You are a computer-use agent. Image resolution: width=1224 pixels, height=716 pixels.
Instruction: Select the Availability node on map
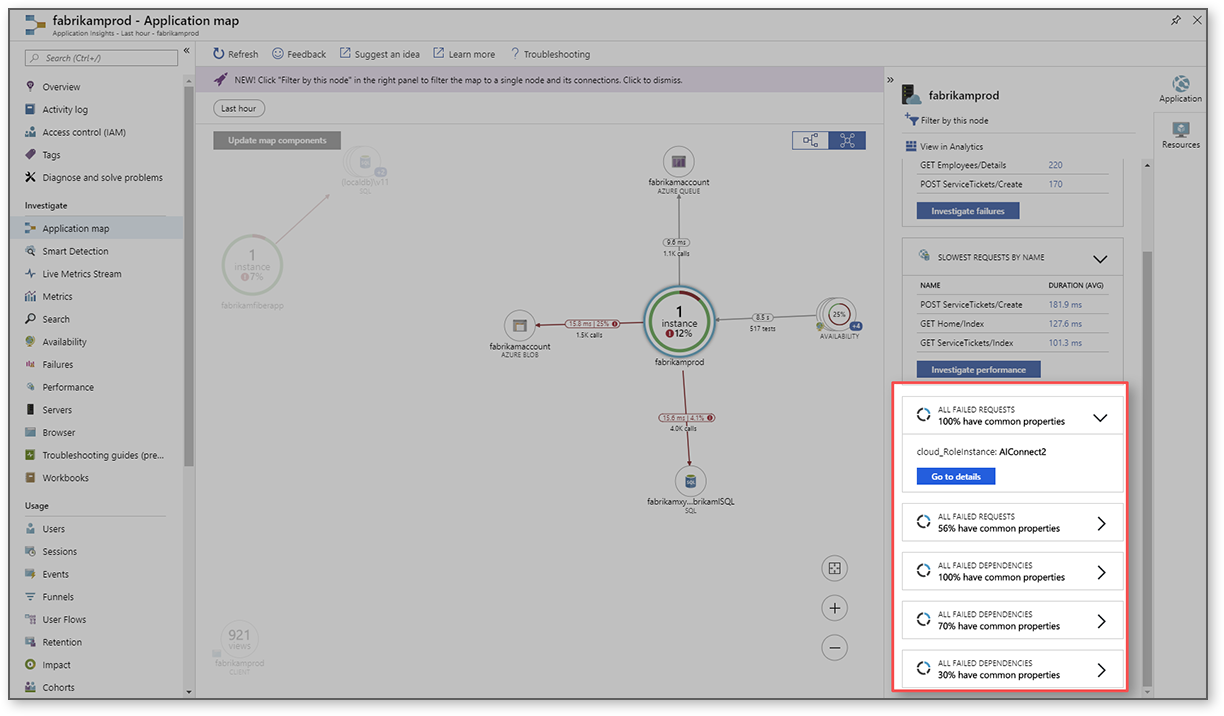[838, 316]
